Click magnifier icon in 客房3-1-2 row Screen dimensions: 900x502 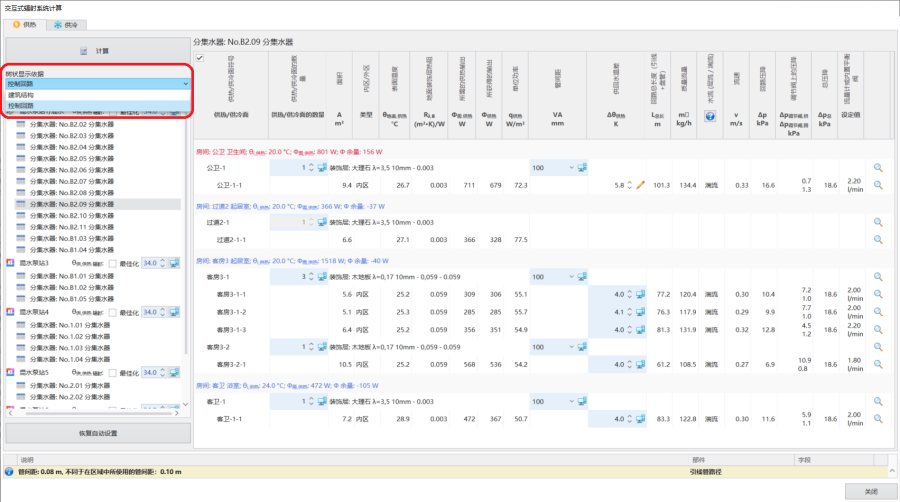click(x=878, y=312)
